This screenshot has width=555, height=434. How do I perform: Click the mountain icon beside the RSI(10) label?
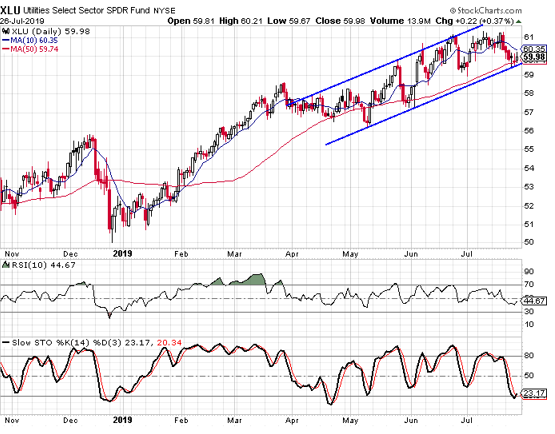(6, 265)
